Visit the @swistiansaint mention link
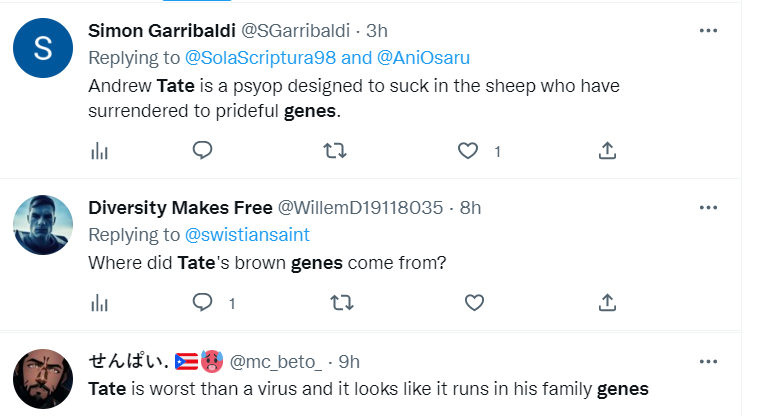 [247, 235]
